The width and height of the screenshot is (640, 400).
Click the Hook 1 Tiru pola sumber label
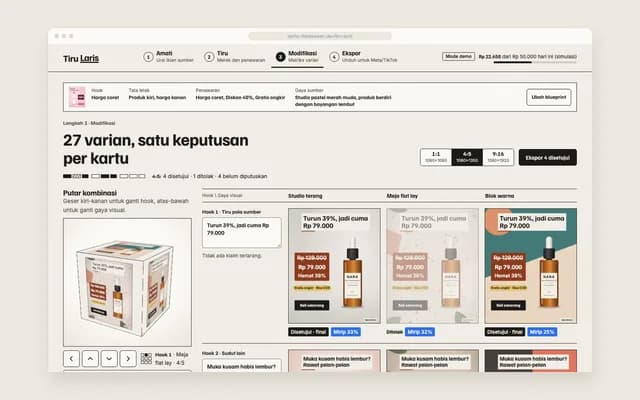click(231, 212)
